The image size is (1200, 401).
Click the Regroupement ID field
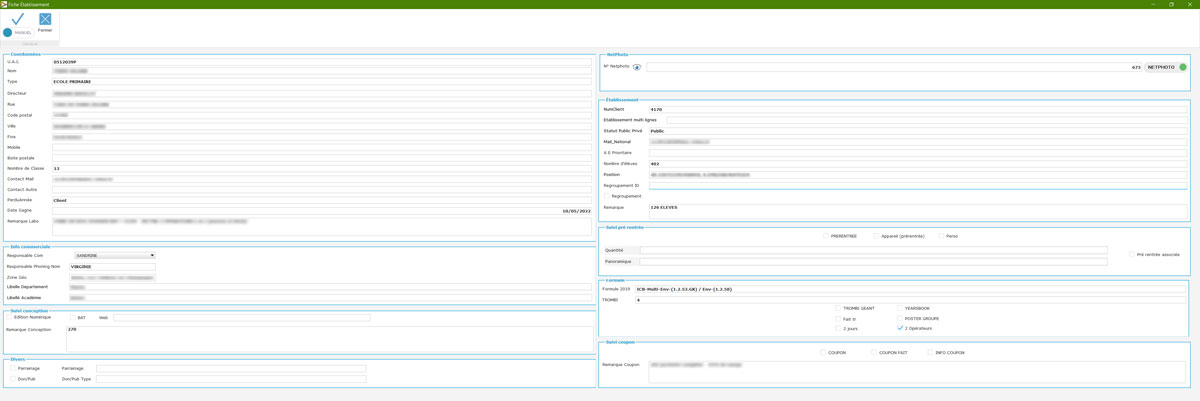pos(918,185)
